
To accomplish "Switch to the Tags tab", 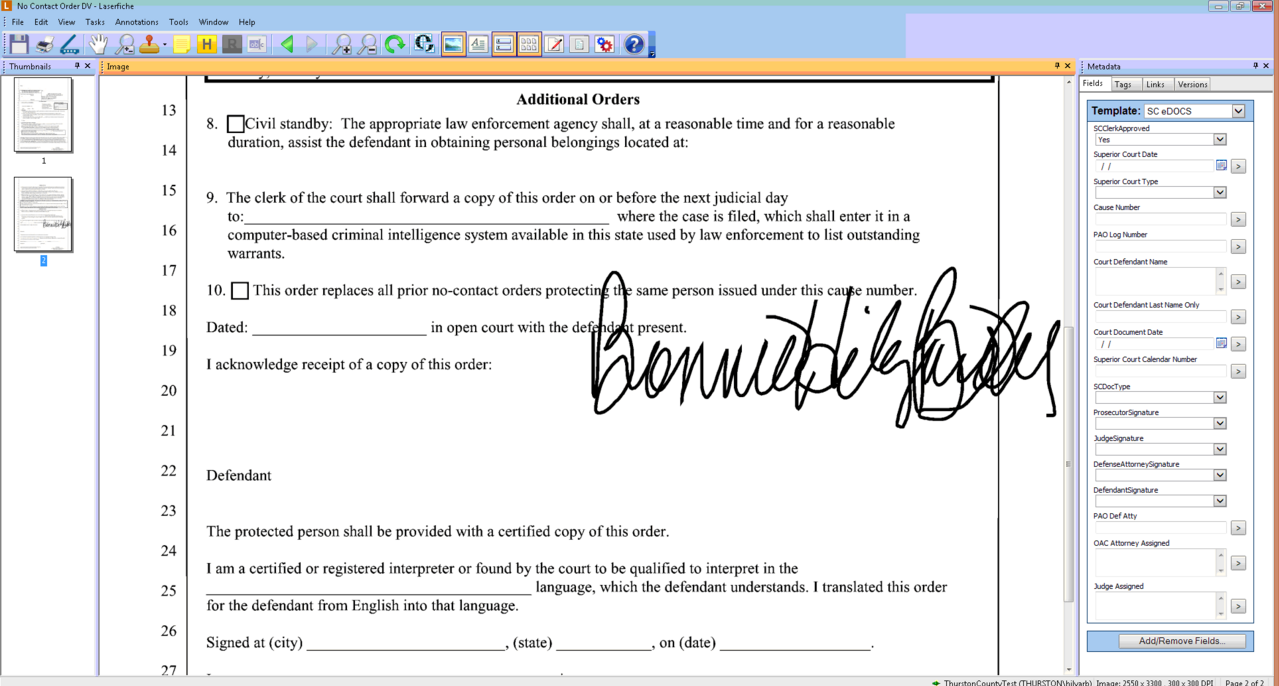I will pyautogui.click(x=1123, y=85).
